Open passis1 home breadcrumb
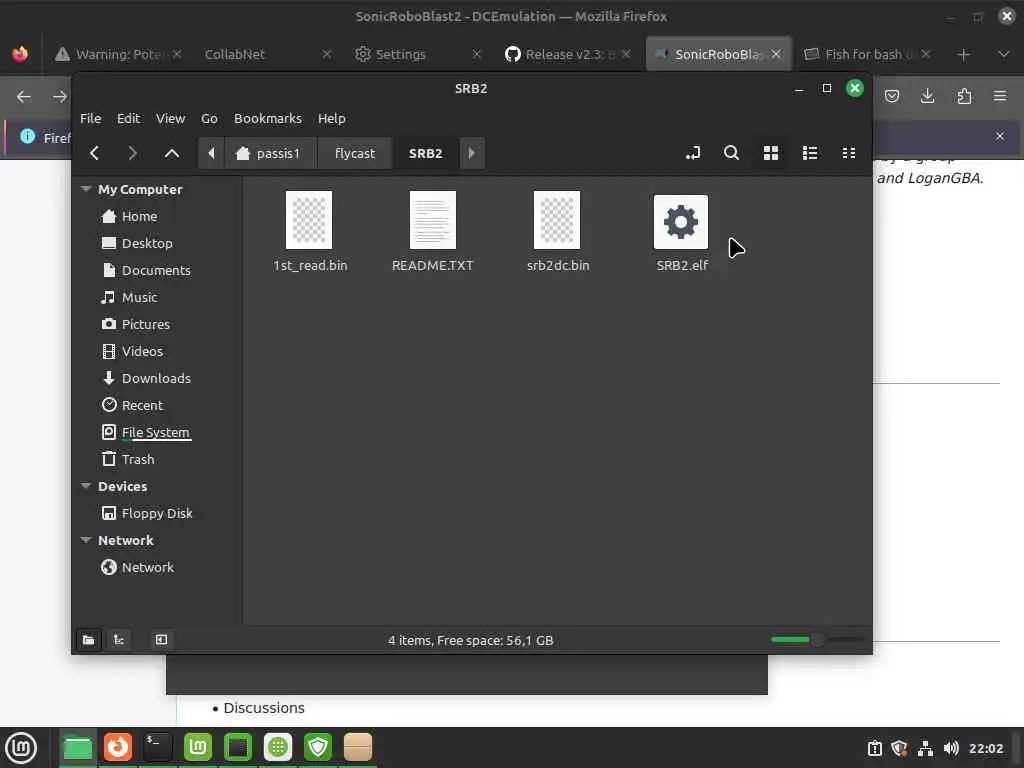1024x768 pixels. (270, 153)
